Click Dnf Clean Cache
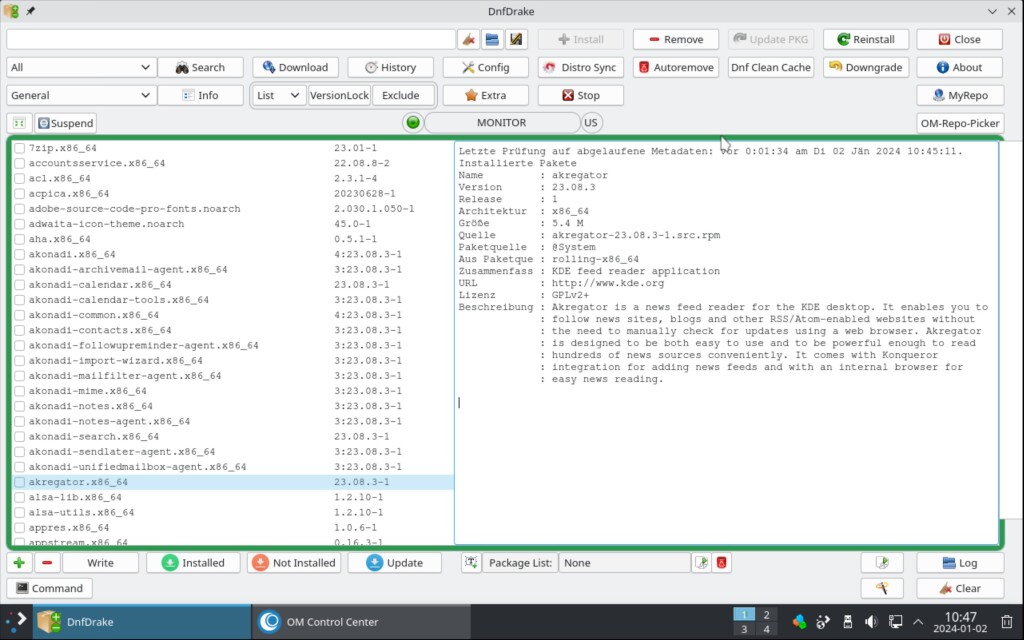Viewport: 1024px width, 640px height. 771,67
